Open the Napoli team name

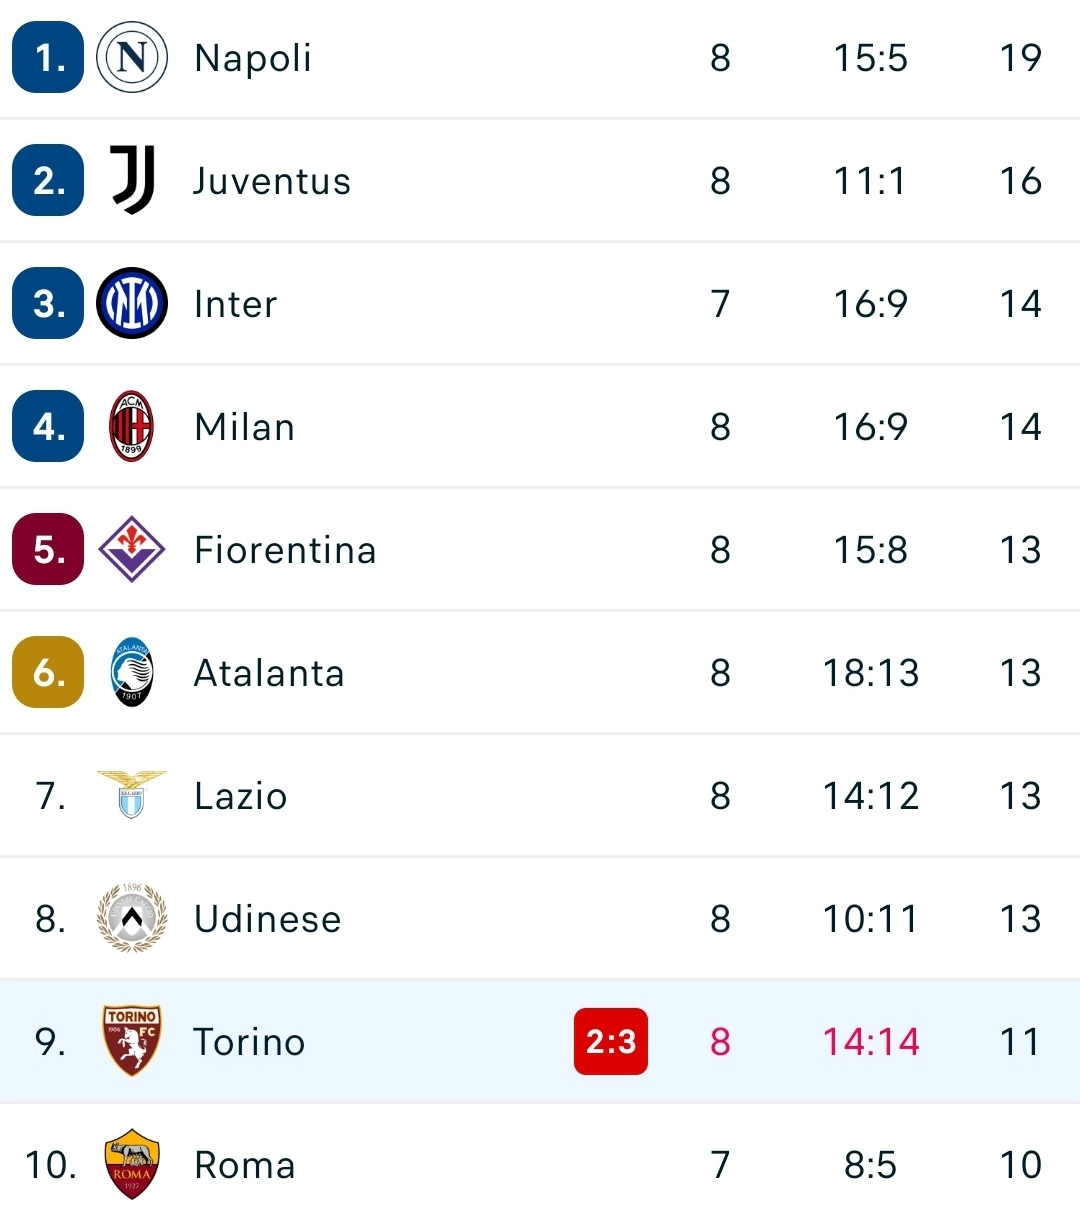[x=253, y=58]
